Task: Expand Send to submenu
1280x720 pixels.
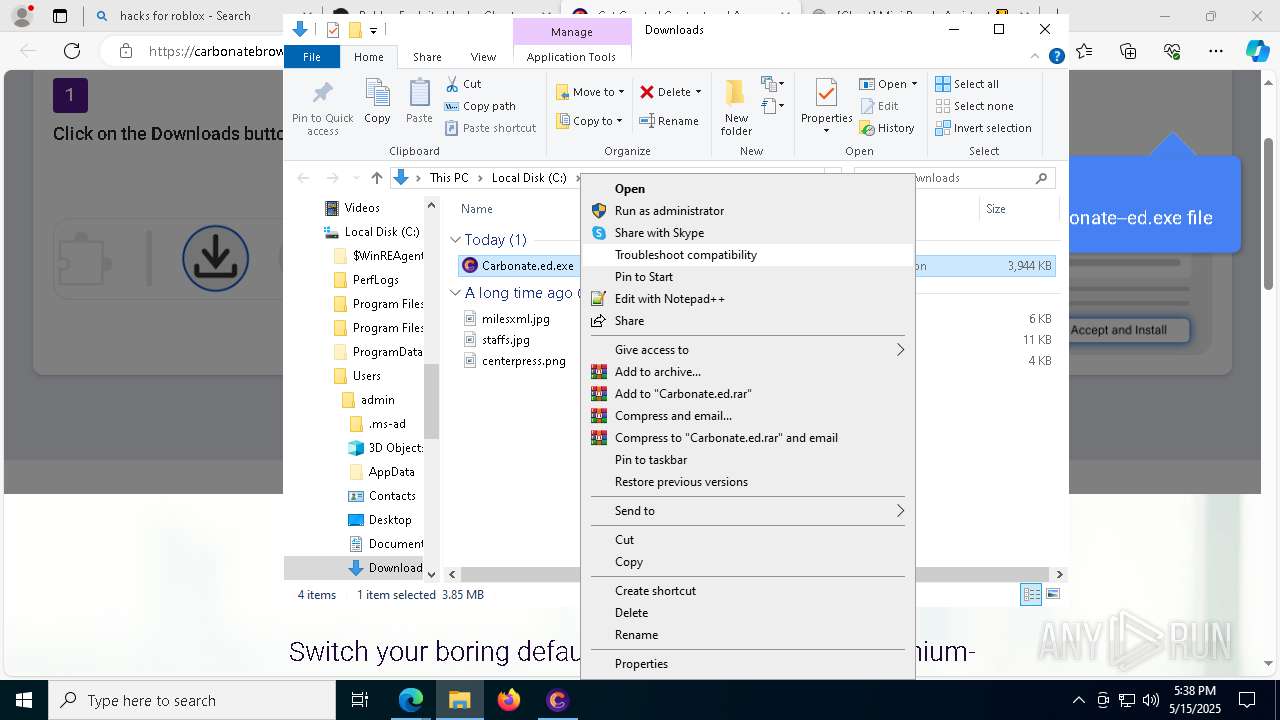Action: click(x=747, y=511)
